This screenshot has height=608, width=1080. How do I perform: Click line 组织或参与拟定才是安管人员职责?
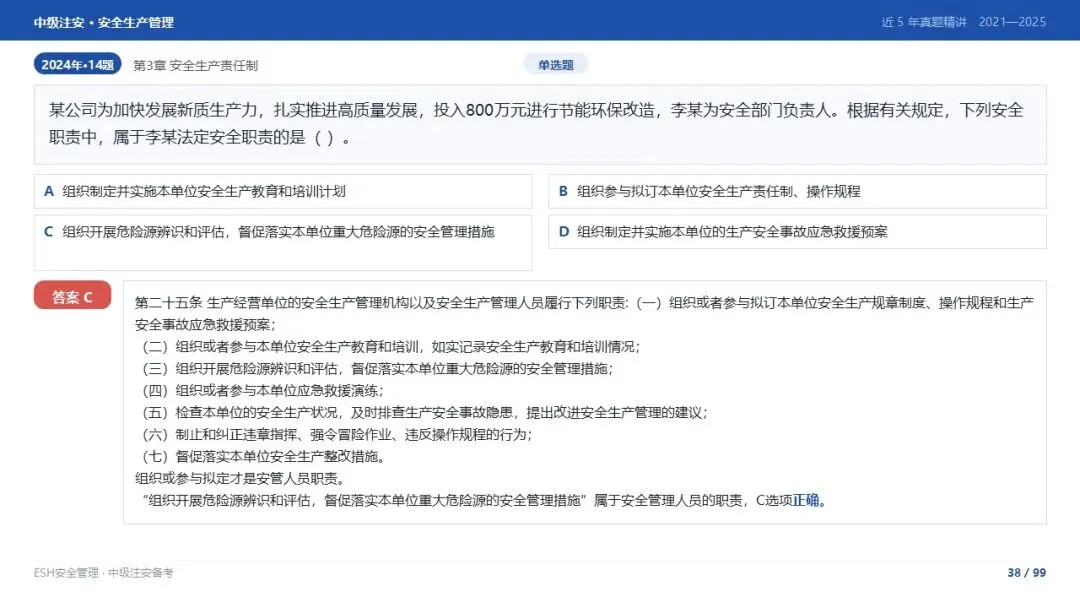pyautogui.click(x=239, y=479)
